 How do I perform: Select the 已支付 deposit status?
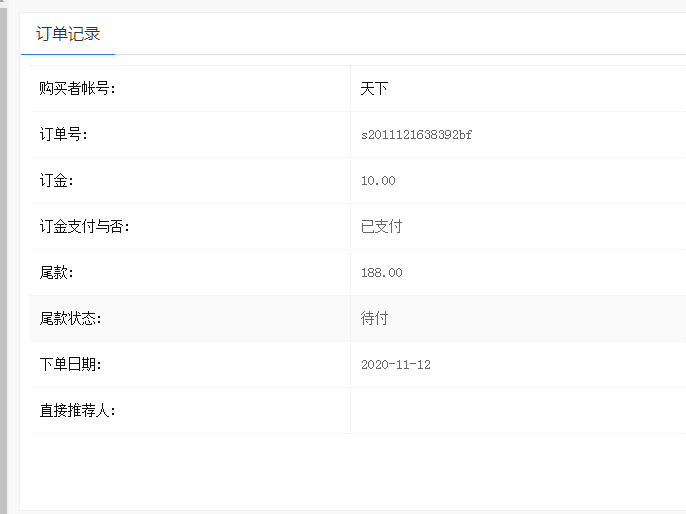click(x=381, y=227)
